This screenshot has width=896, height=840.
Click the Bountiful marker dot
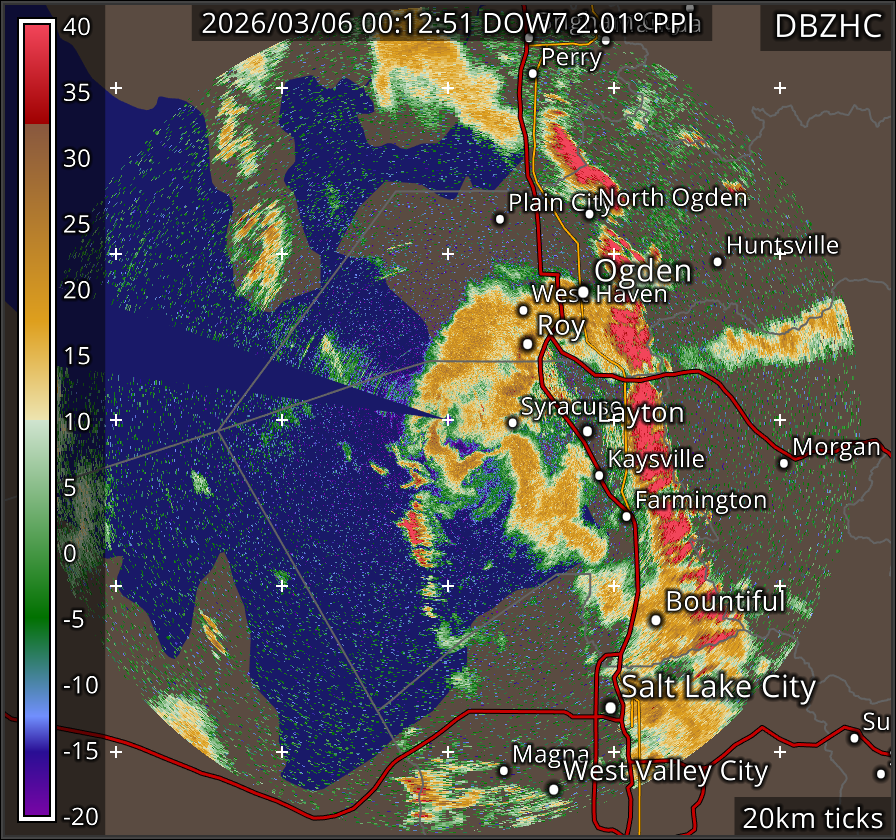point(656,620)
